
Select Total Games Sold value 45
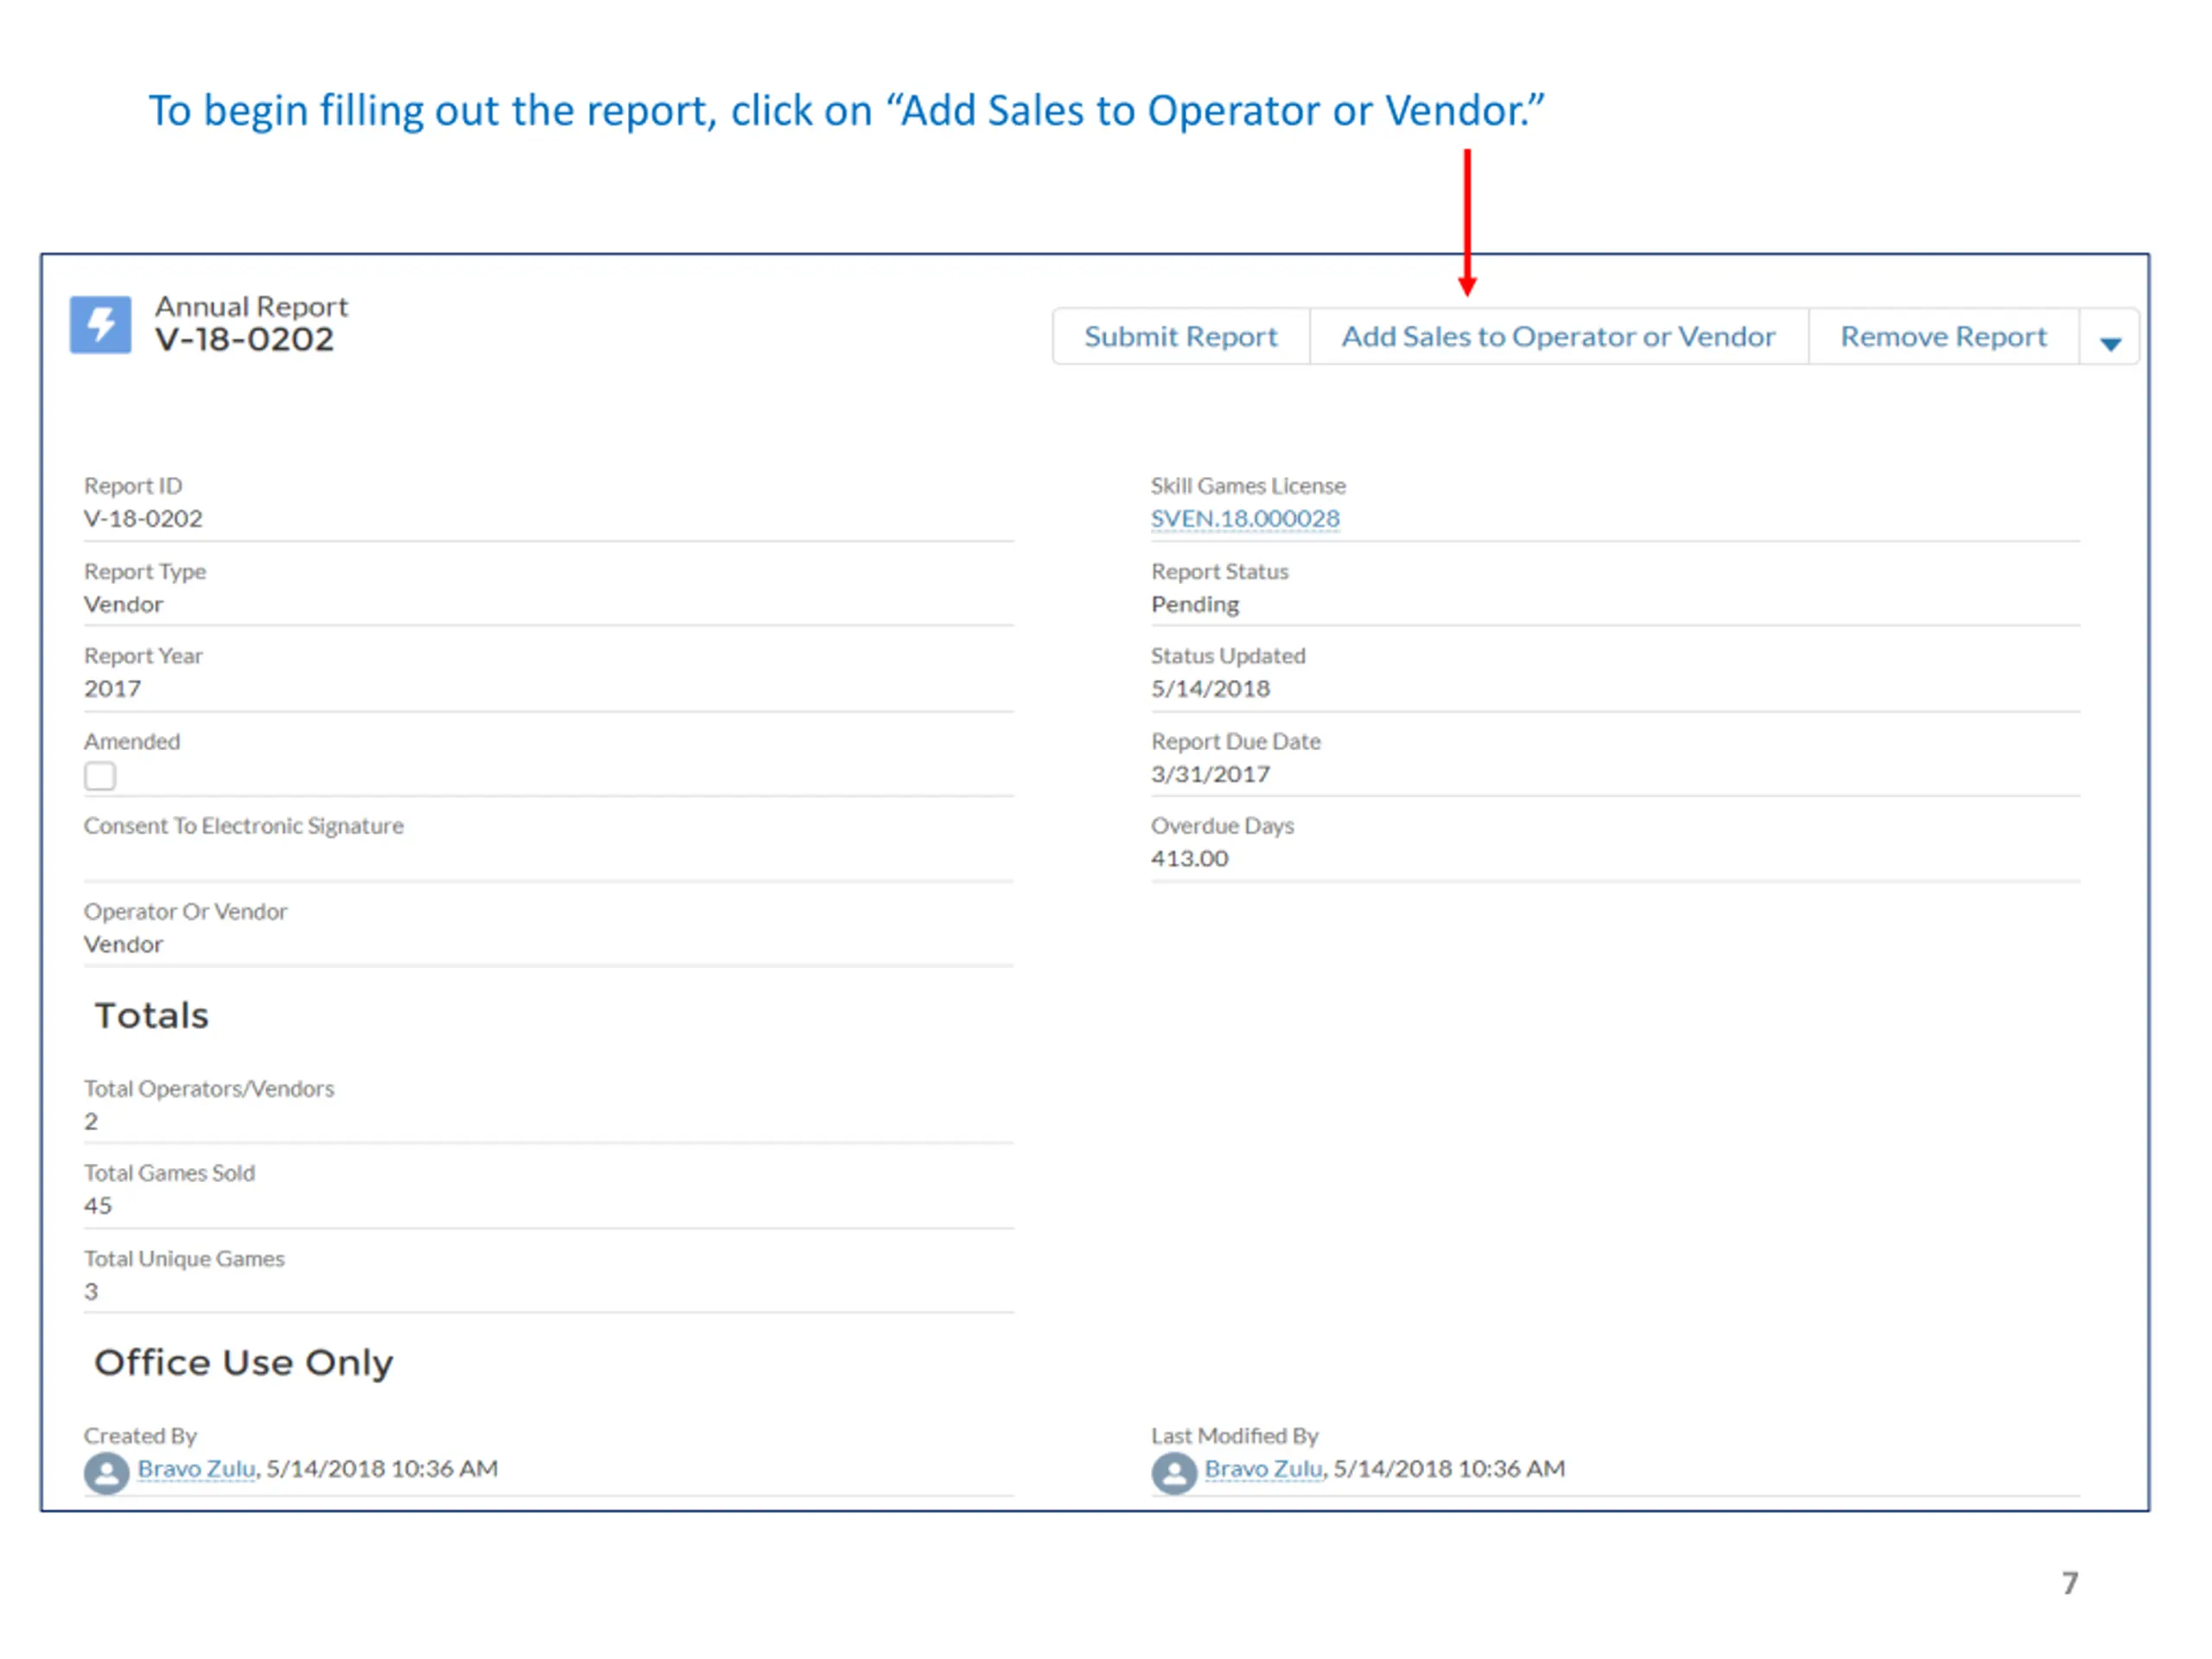pos(98,1205)
